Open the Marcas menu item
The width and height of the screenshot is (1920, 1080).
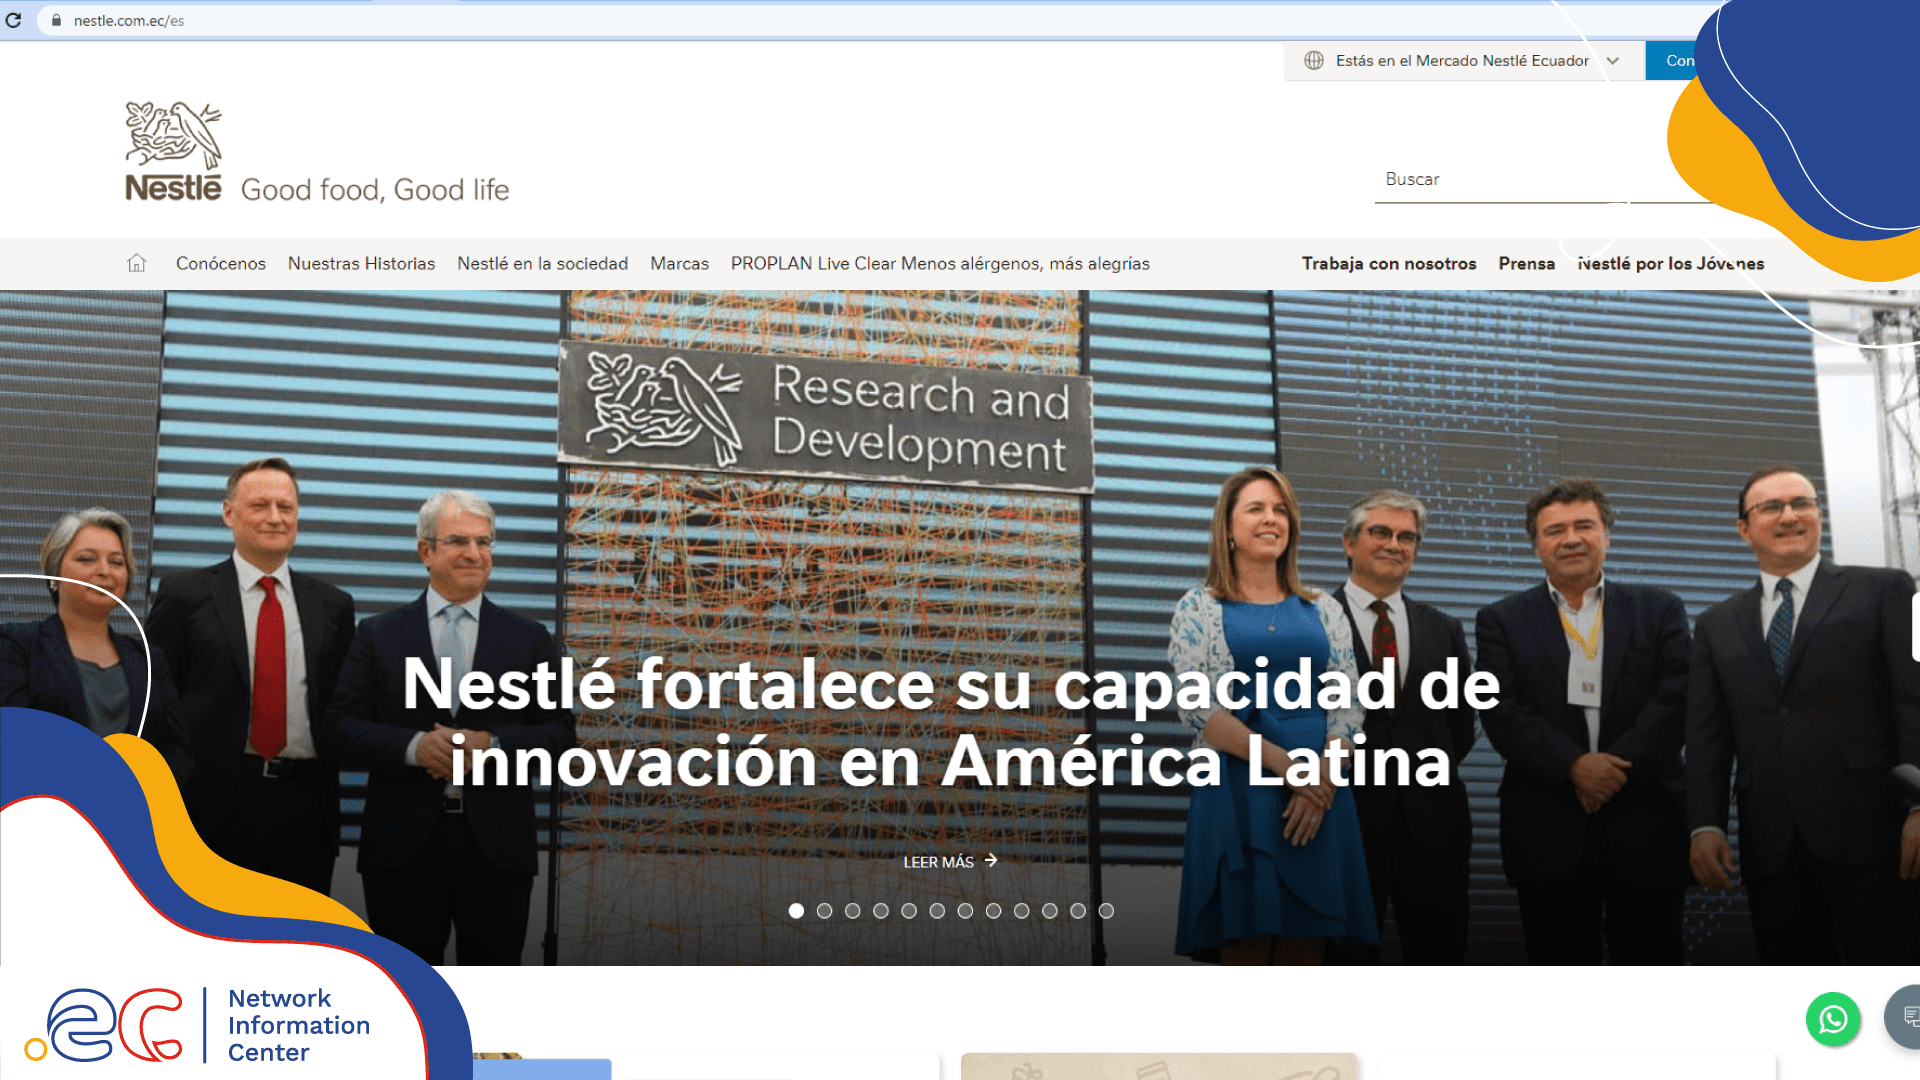(x=680, y=264)
